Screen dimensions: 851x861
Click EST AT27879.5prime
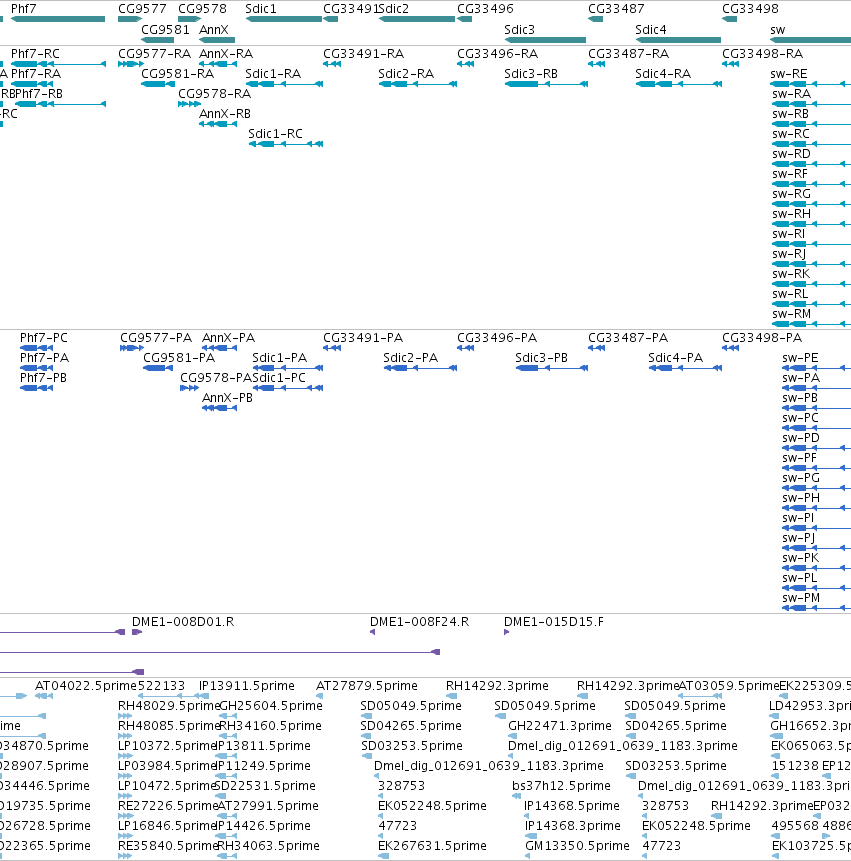click(x=320, y=696)
